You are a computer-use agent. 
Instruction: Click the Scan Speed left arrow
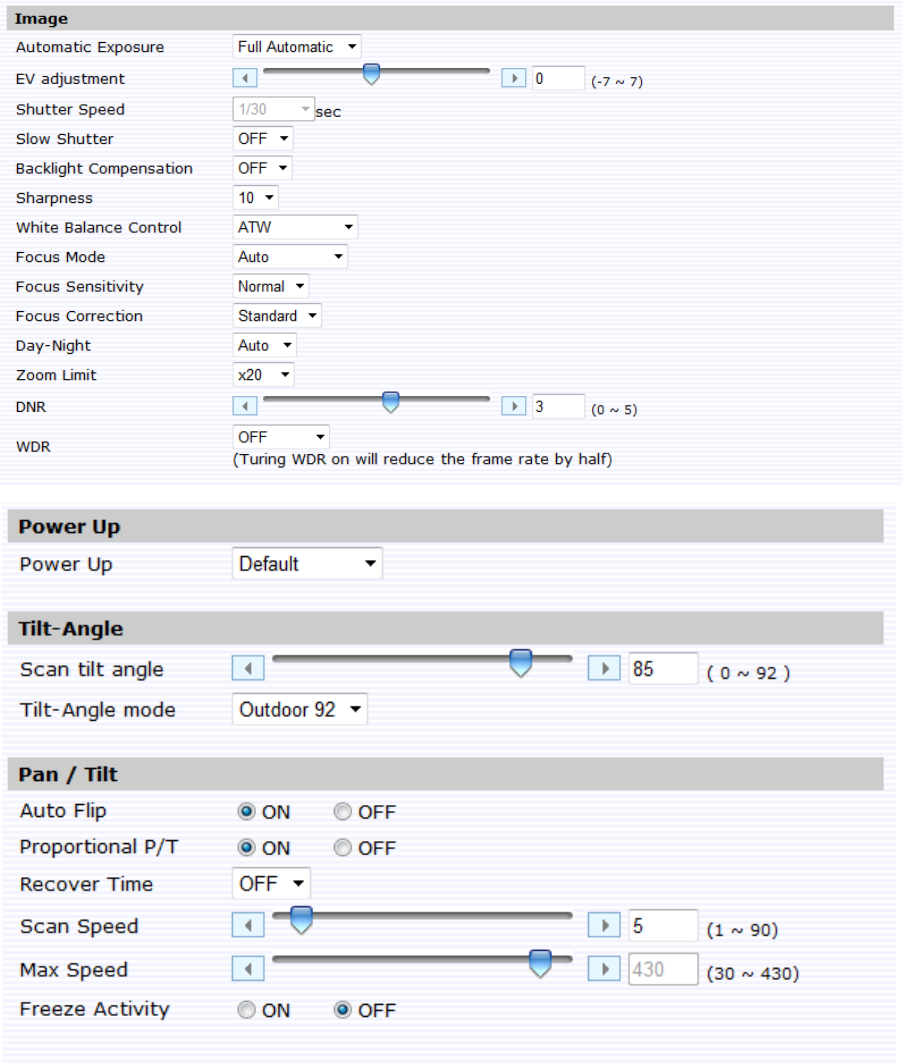248,925
